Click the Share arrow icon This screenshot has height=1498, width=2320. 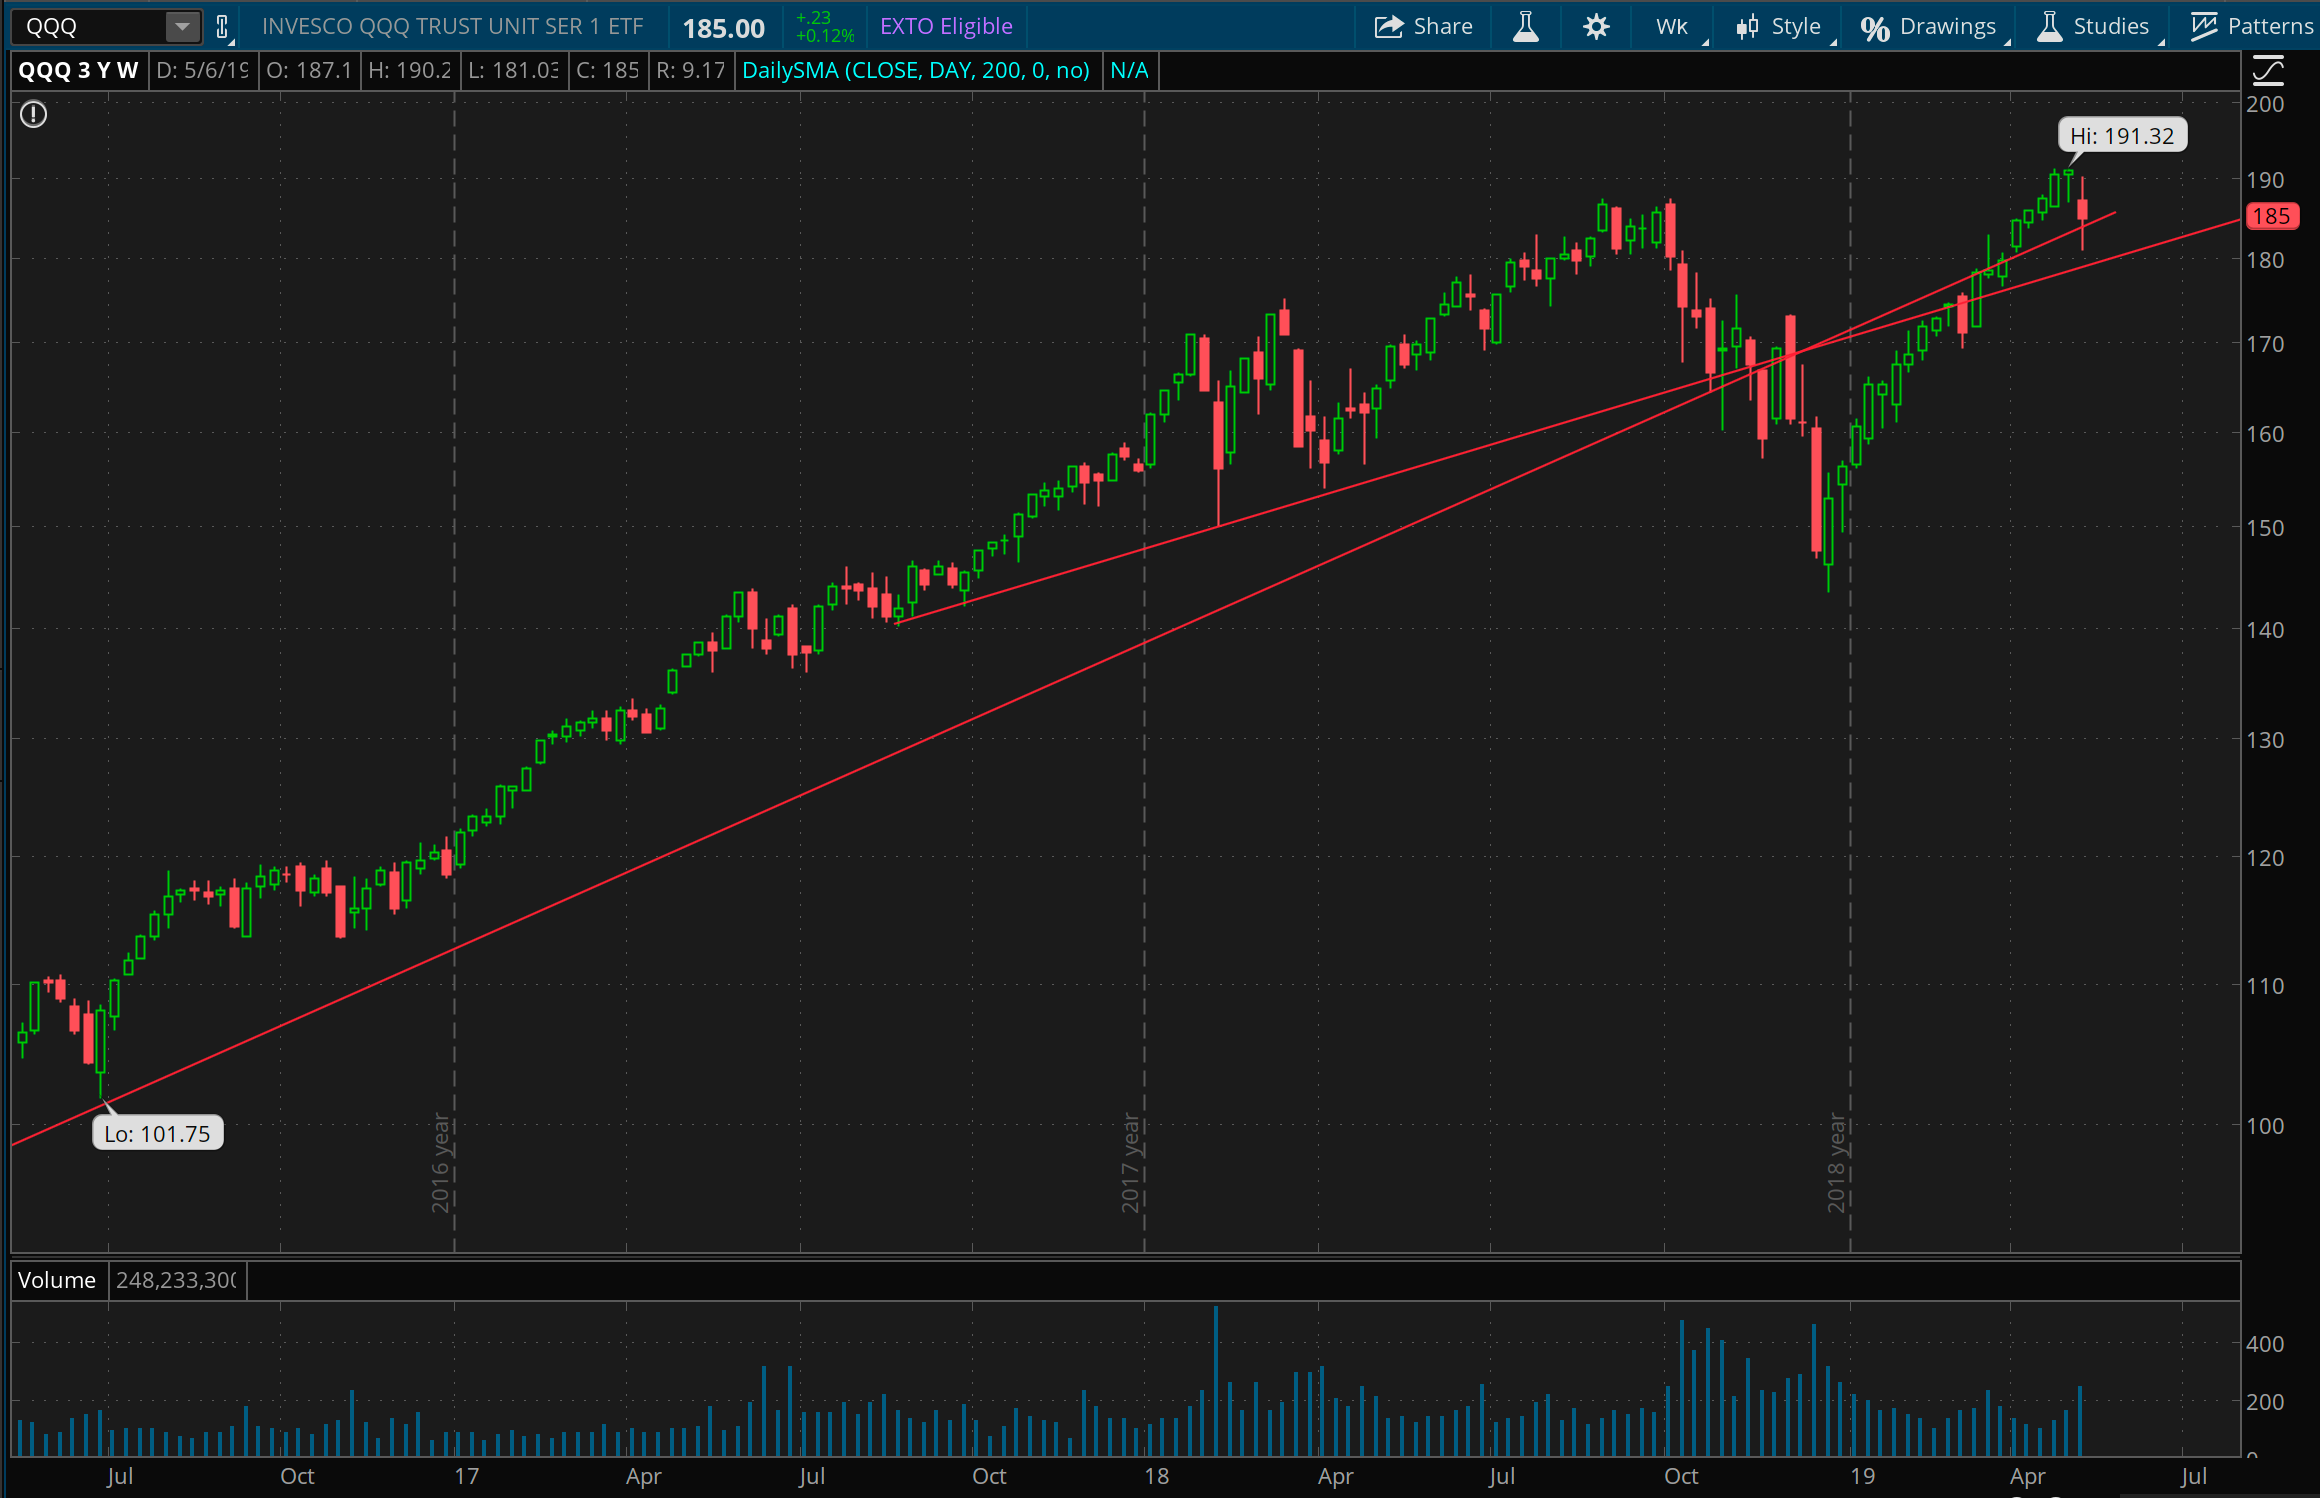click(x=1388, y=27)
